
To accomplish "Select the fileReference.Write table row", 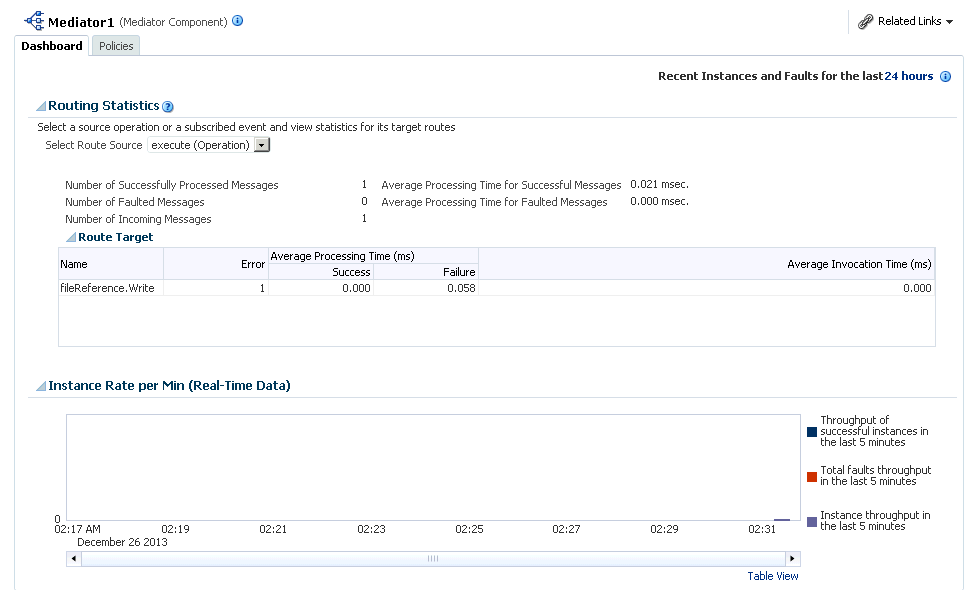I will click(108, 288).
